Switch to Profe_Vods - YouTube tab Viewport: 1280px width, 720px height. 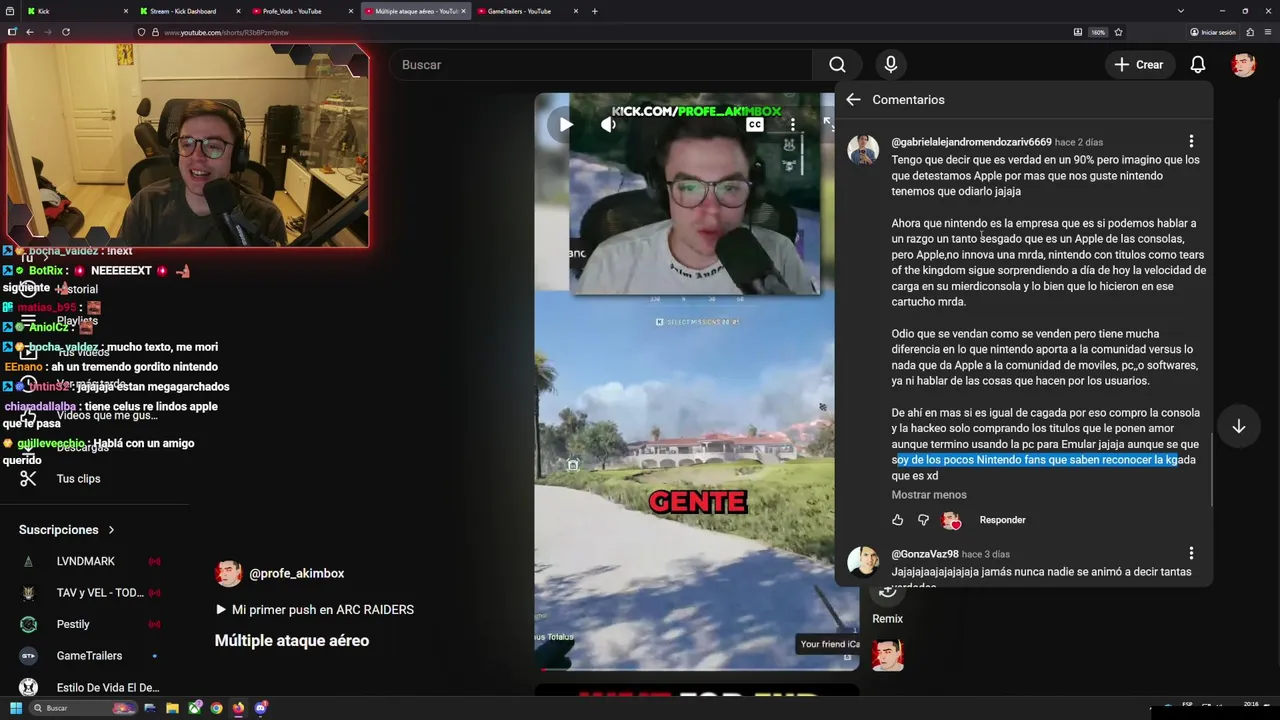(x=303, y=11)
